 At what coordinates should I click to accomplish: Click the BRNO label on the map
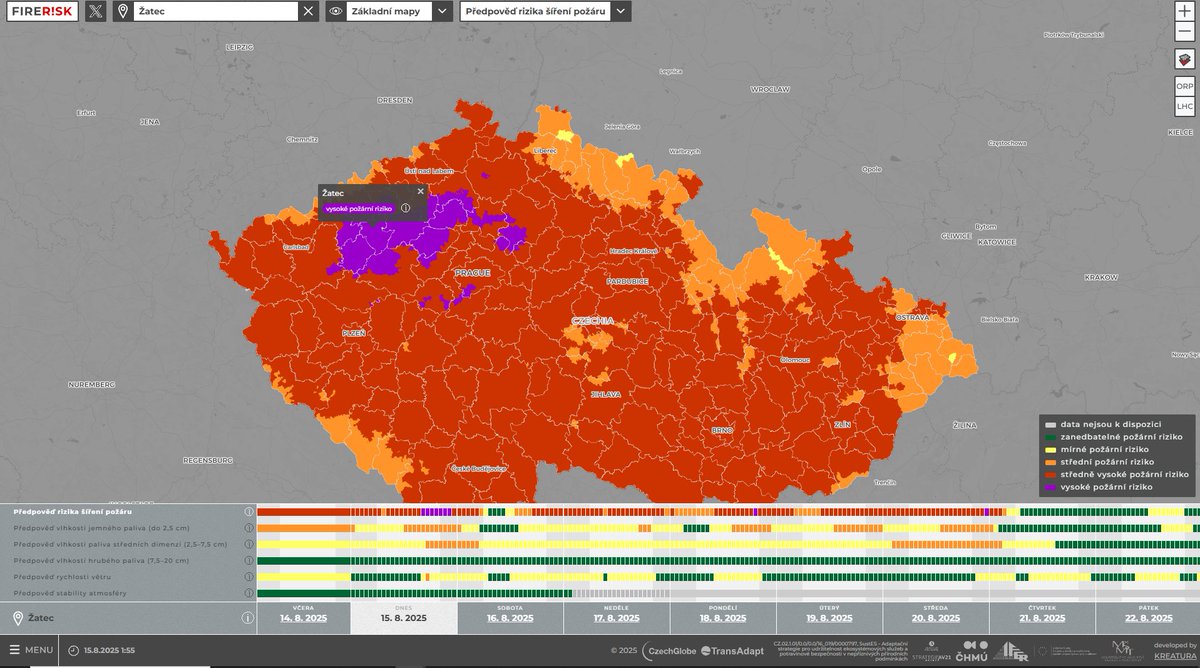722,430
